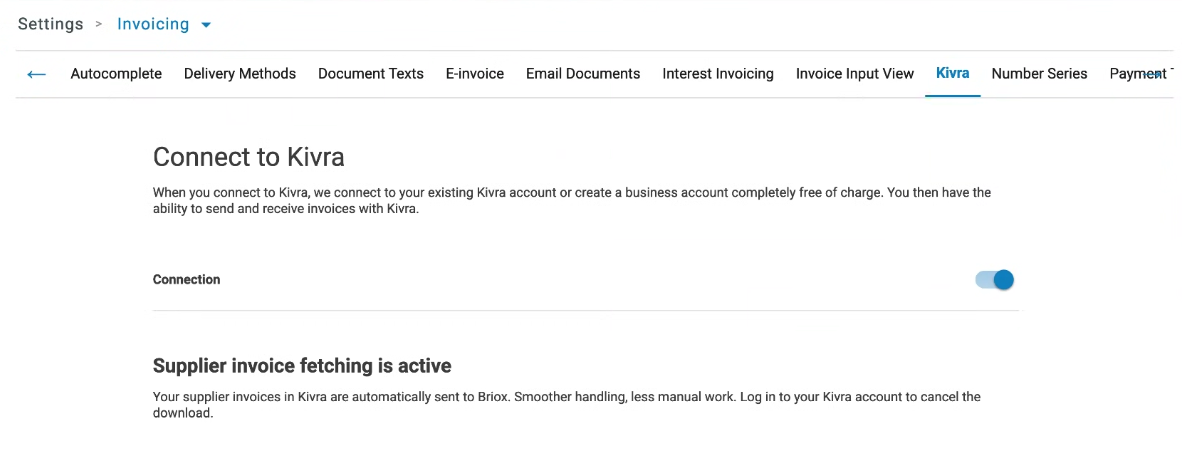Image resolution: width=1182 pixels, height=462 pixels.
Task: Click the right arrow to scroll tabs forward
Action: [x=1154, y=74]
